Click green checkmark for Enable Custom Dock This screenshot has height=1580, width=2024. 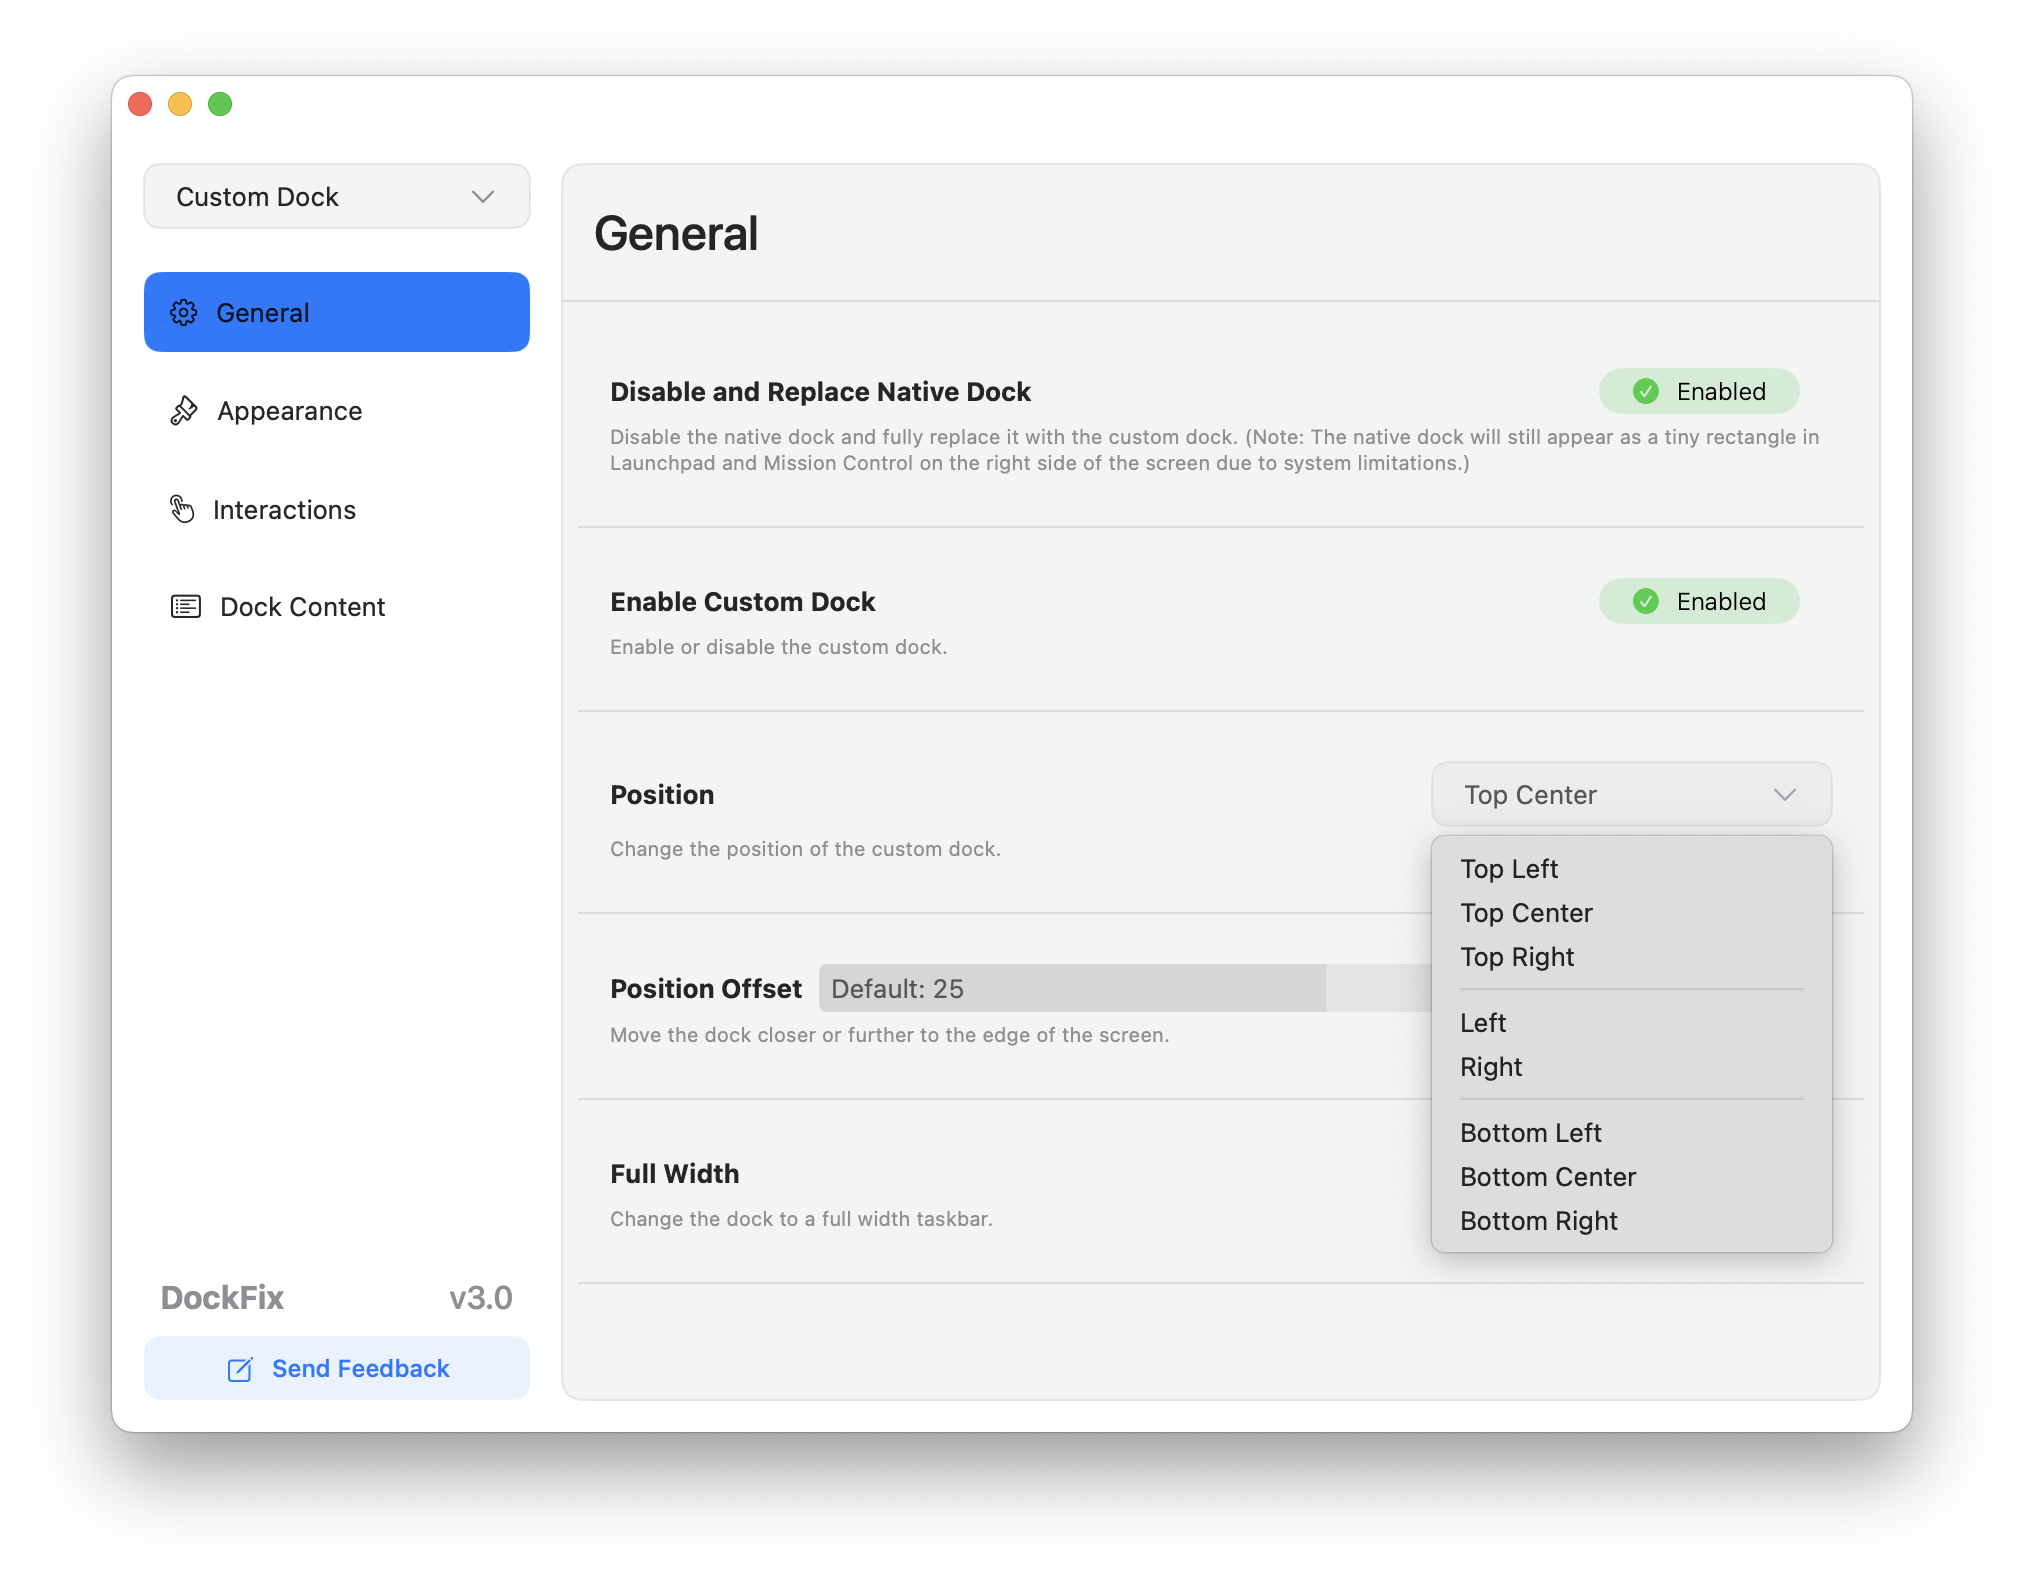(x=1646, y=602)
